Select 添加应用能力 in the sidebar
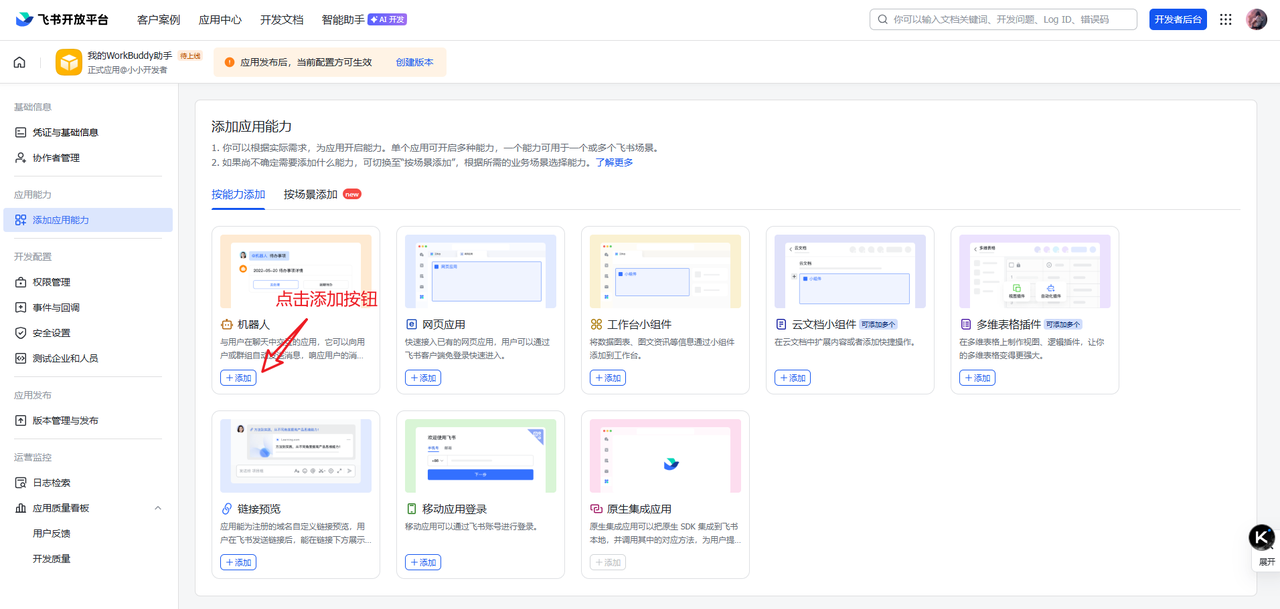Screen dimensions: 1280x609 coord(88,220)
